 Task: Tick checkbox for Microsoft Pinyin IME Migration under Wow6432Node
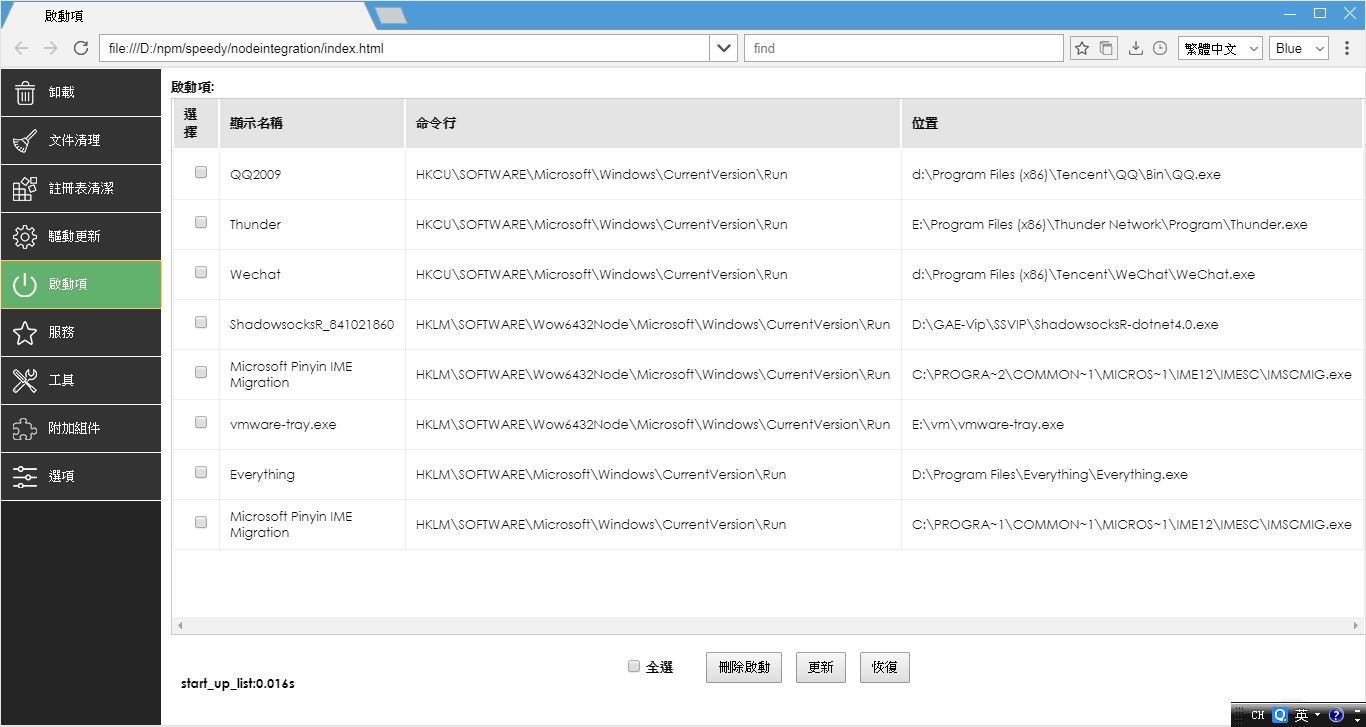click(201, 372)
